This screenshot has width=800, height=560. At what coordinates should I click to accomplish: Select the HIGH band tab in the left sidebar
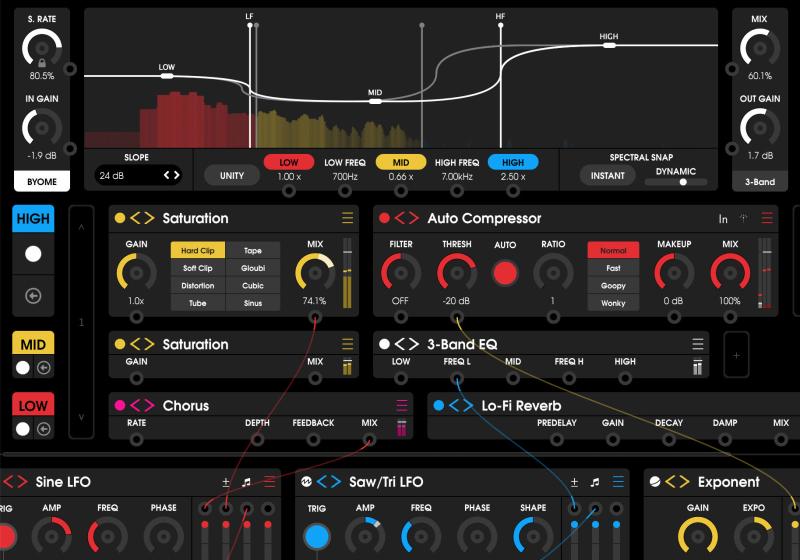pyautogui.click(x=33, y=219)
